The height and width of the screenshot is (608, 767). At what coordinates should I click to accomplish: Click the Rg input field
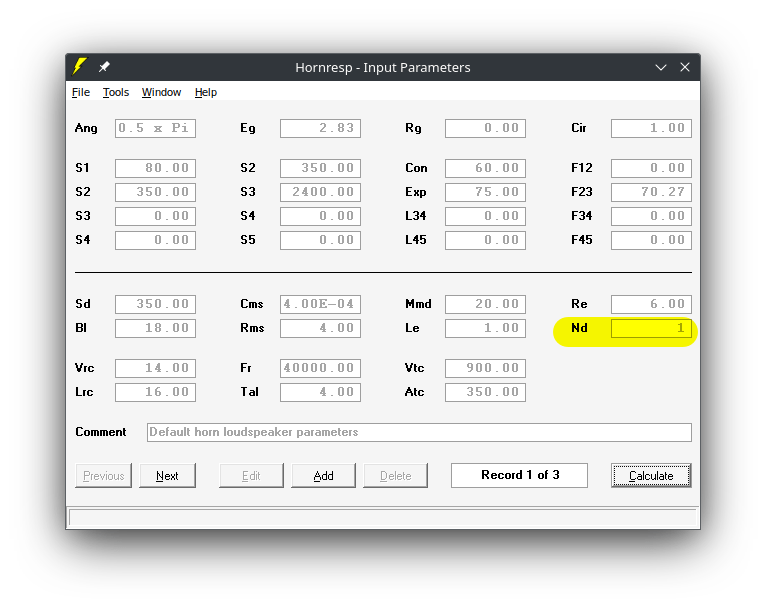coord(485,128)
